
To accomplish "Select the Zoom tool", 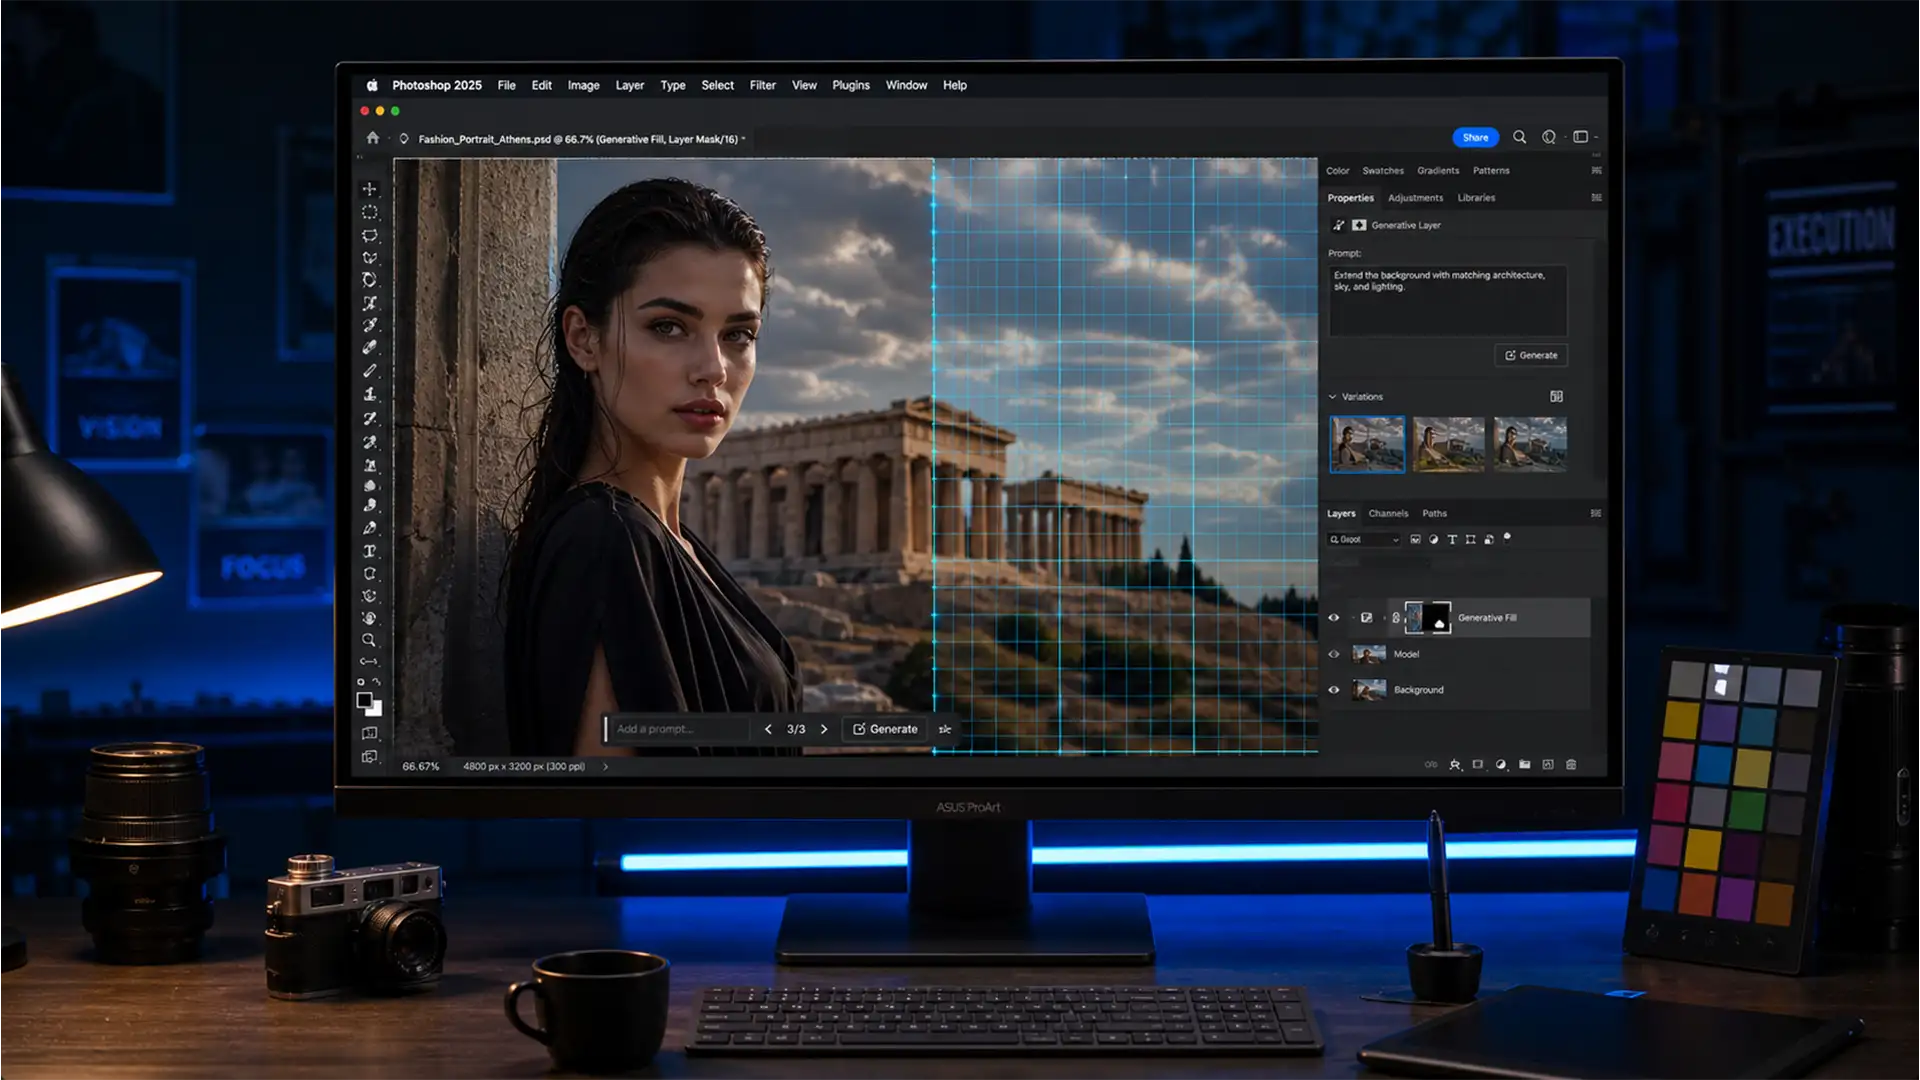I will click(x=369, y=640).
